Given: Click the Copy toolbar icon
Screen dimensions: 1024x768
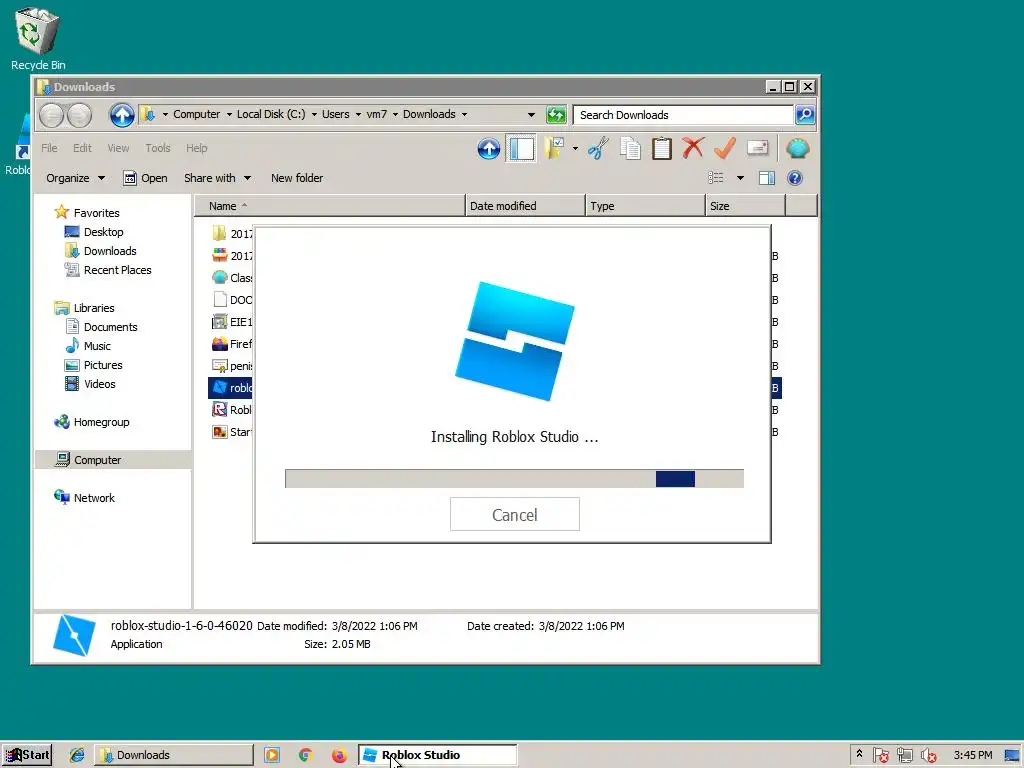Looking at the screenshot, I should coord(630,148).
